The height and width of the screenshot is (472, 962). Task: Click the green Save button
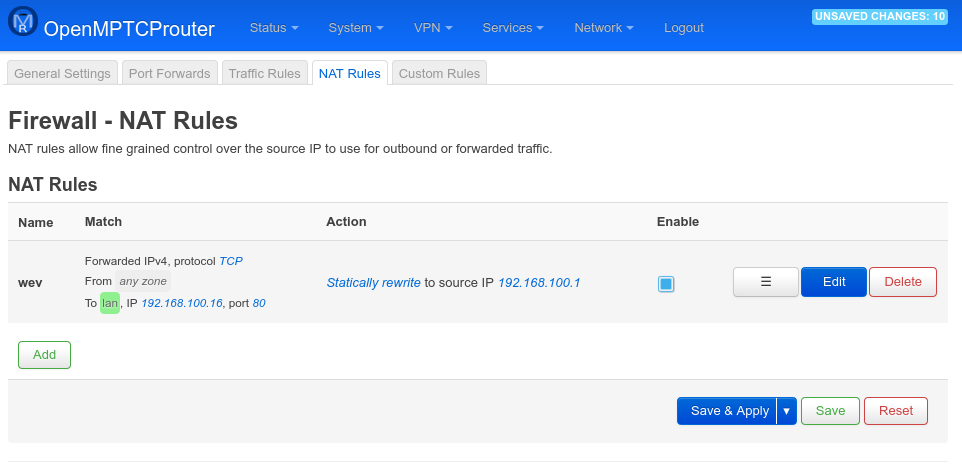click(x=830, y=411)
